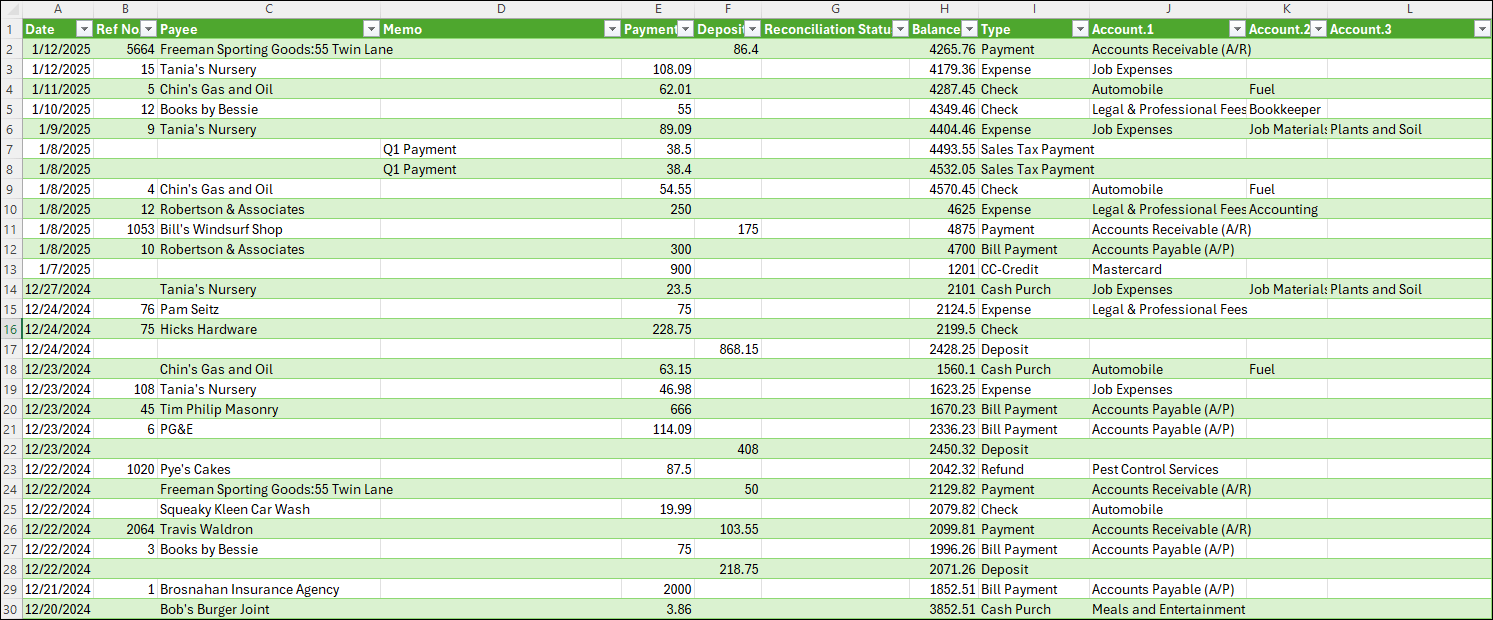Expand the Balance column filter dropdown
Viewport: 1493px width, 620px height.
click(x=968, y=30)
